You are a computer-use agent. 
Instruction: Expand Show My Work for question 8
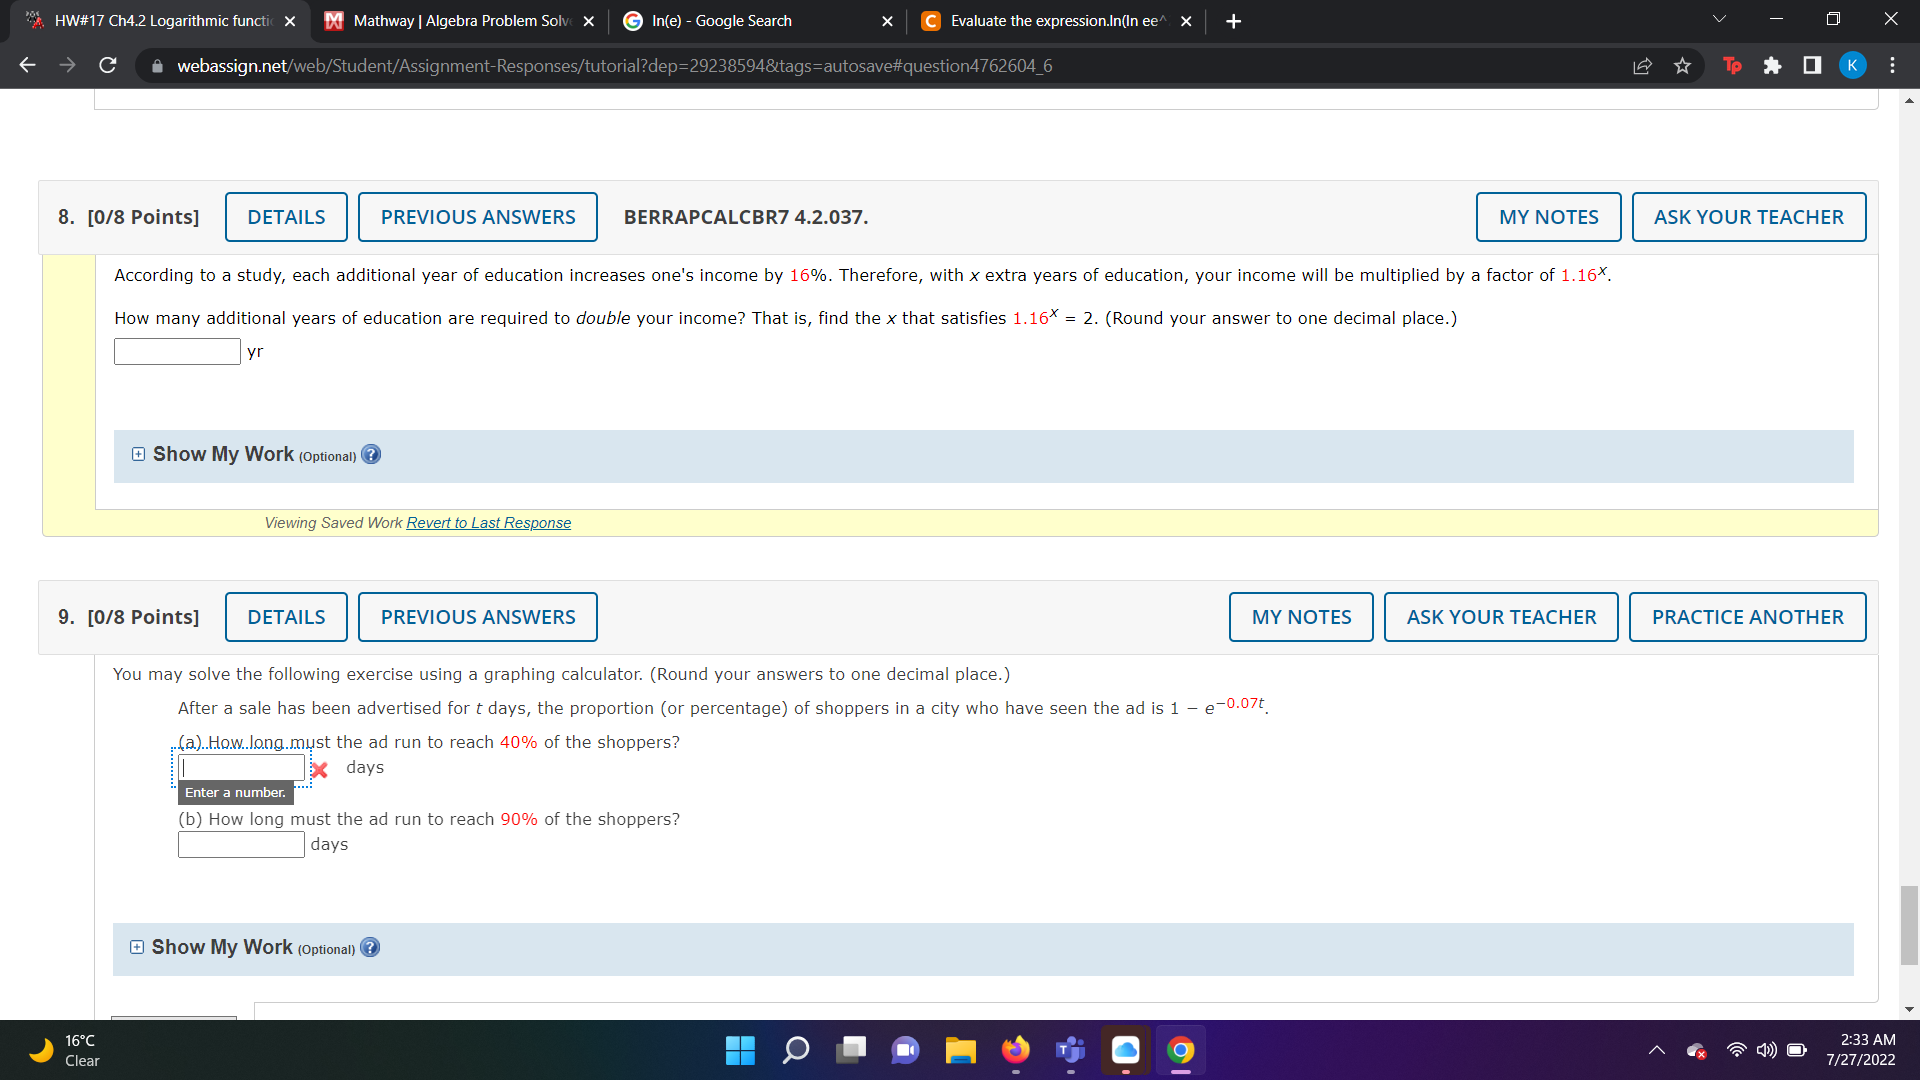point(138,454)
